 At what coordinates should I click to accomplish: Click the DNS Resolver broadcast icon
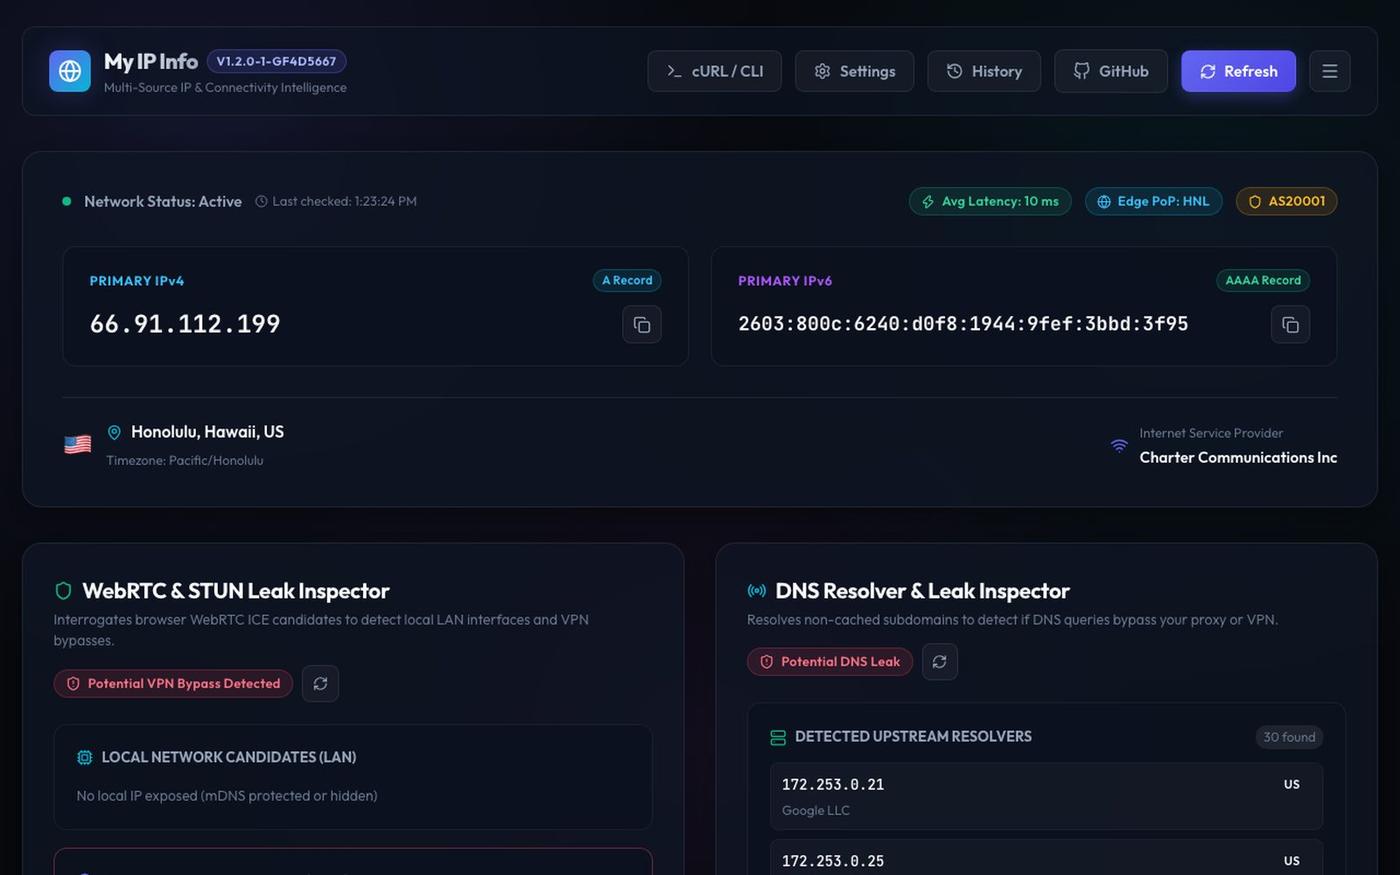click(757, 591)
